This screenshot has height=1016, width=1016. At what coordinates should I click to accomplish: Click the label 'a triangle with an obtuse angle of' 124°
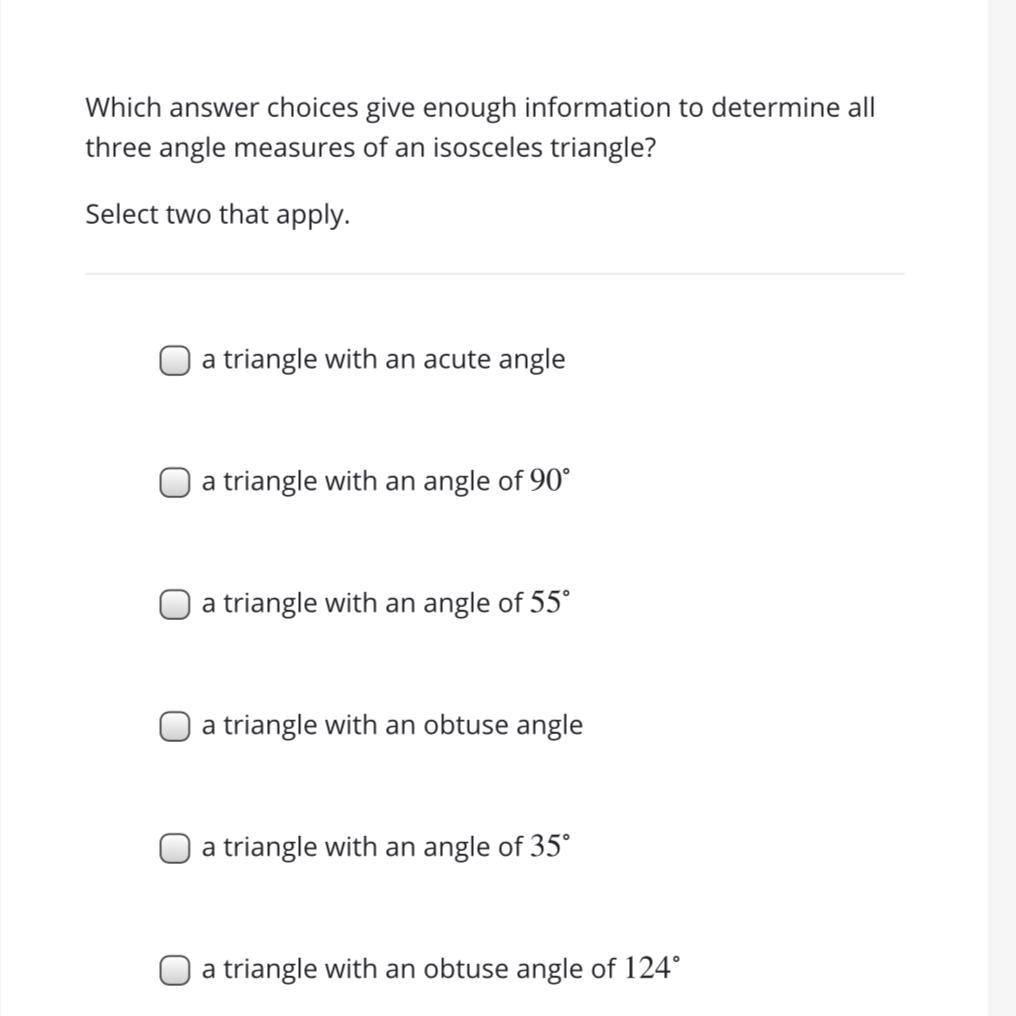(408, 969)
